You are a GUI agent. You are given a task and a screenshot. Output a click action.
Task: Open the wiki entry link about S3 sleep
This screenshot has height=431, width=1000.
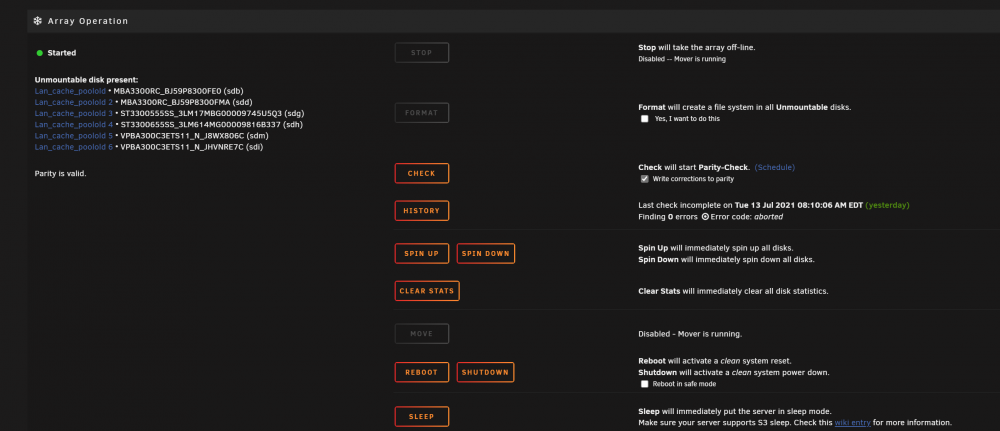(852, 423)
